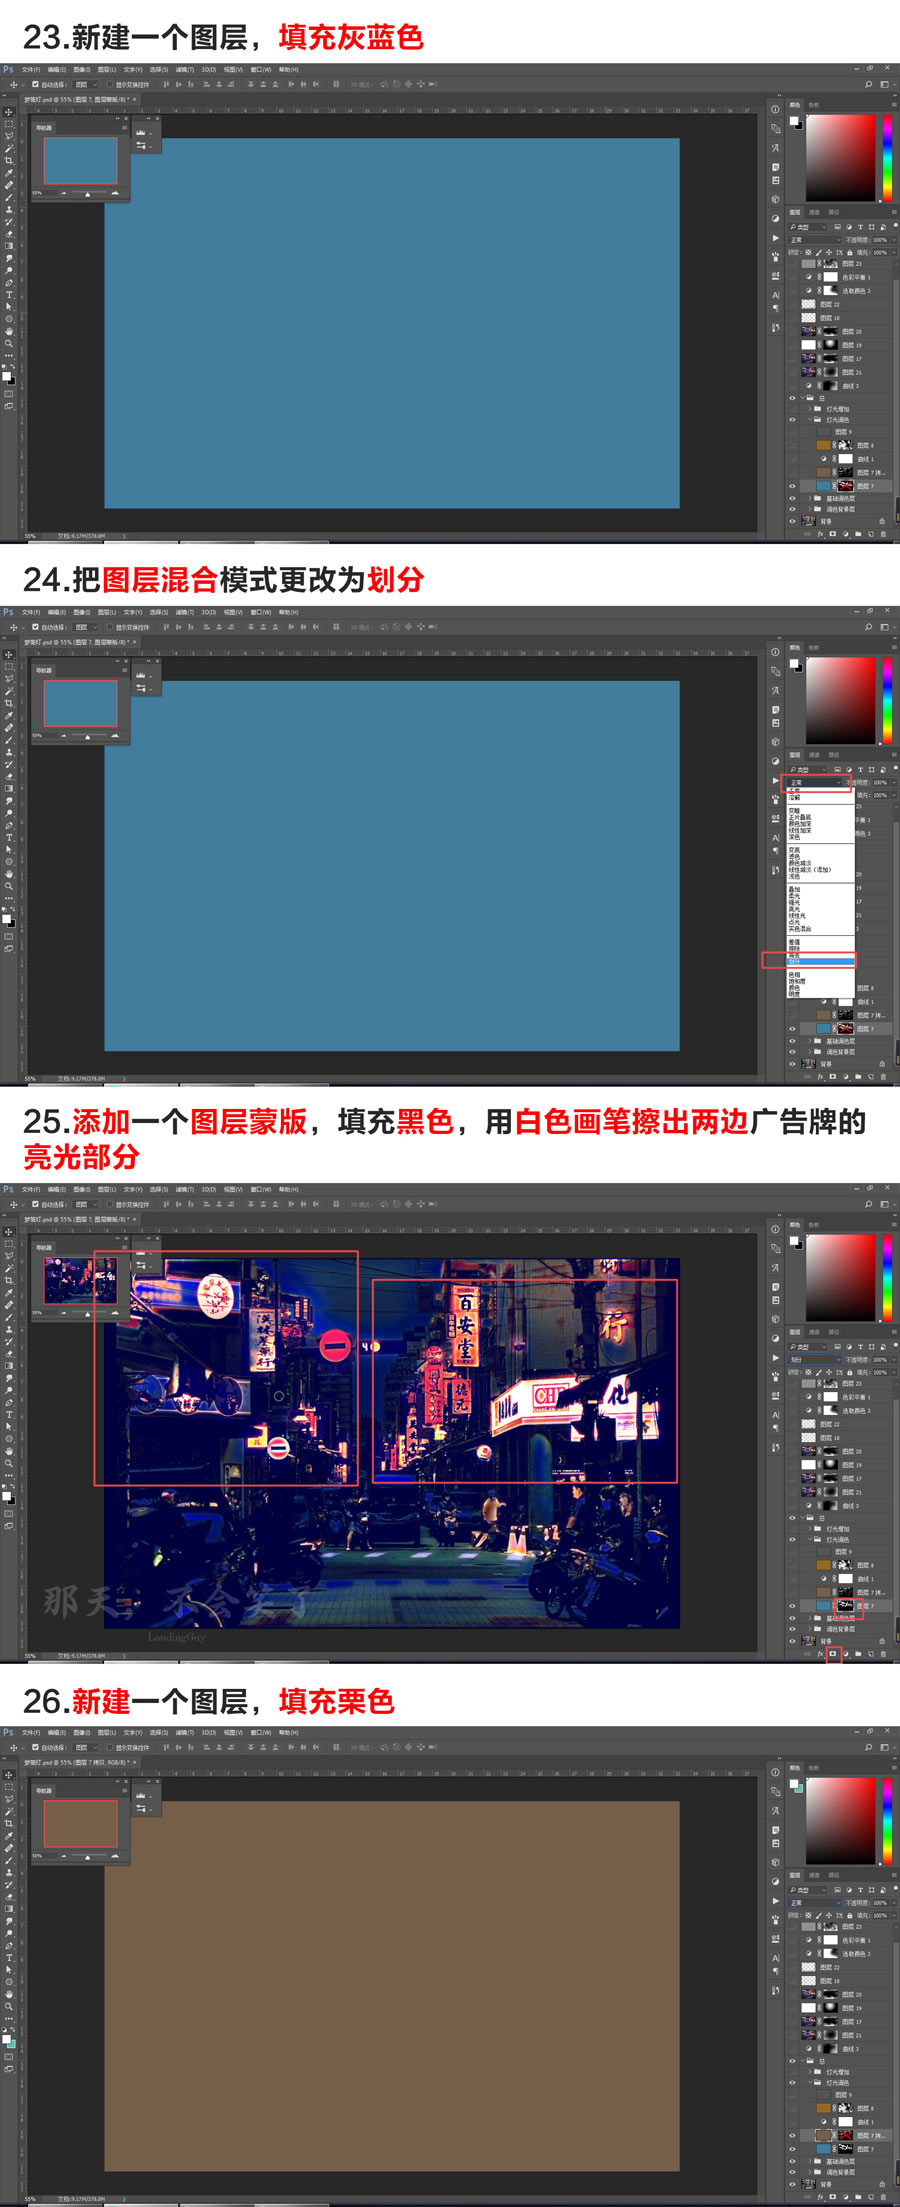Select the Clone Stamp tool in step 25 screenshot

point(9,1329)
